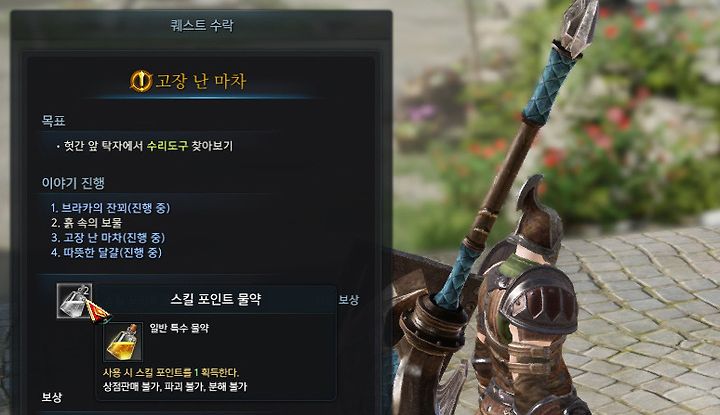Click the 목표 section heading
Image resolution: width=720 pixels, height=415 pixels.
(x=53, y=121)
